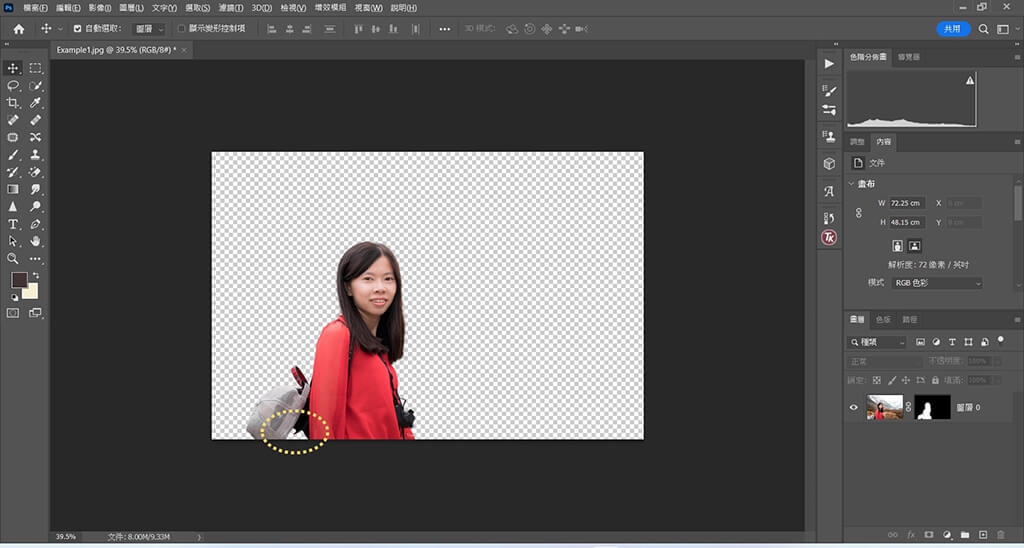Create new layer icon in Layers panel

point(983,534)
